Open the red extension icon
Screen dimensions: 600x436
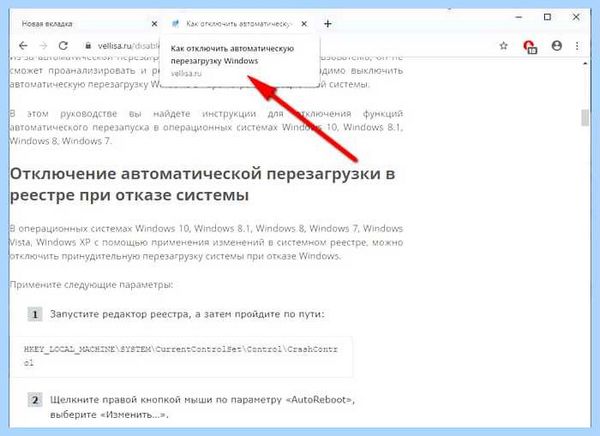click(x=530, y=47)
